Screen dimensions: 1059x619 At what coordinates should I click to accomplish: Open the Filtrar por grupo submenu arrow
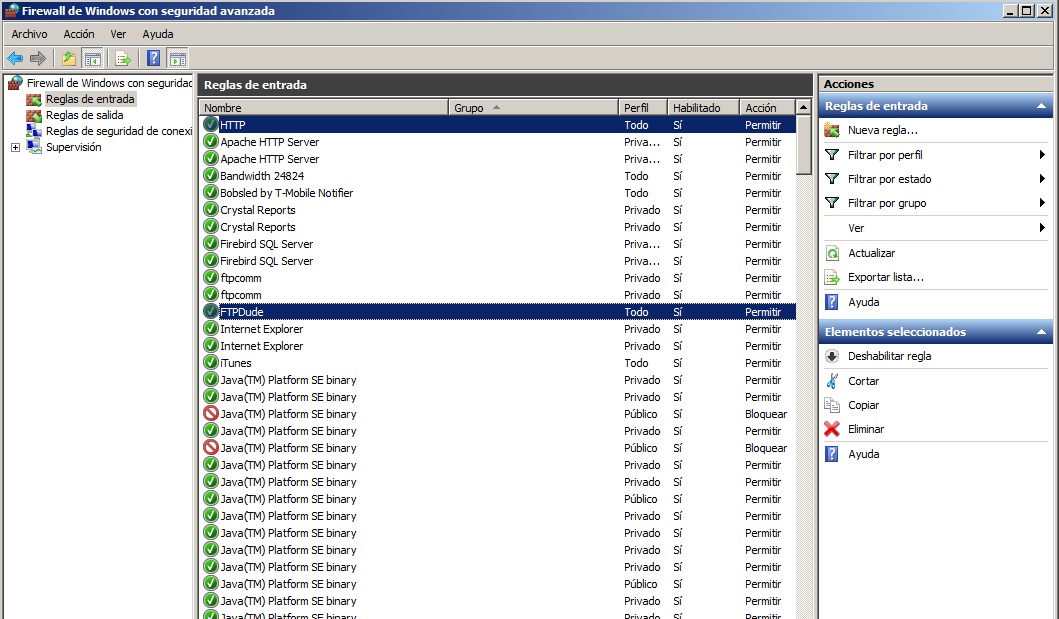[1042, 203]
